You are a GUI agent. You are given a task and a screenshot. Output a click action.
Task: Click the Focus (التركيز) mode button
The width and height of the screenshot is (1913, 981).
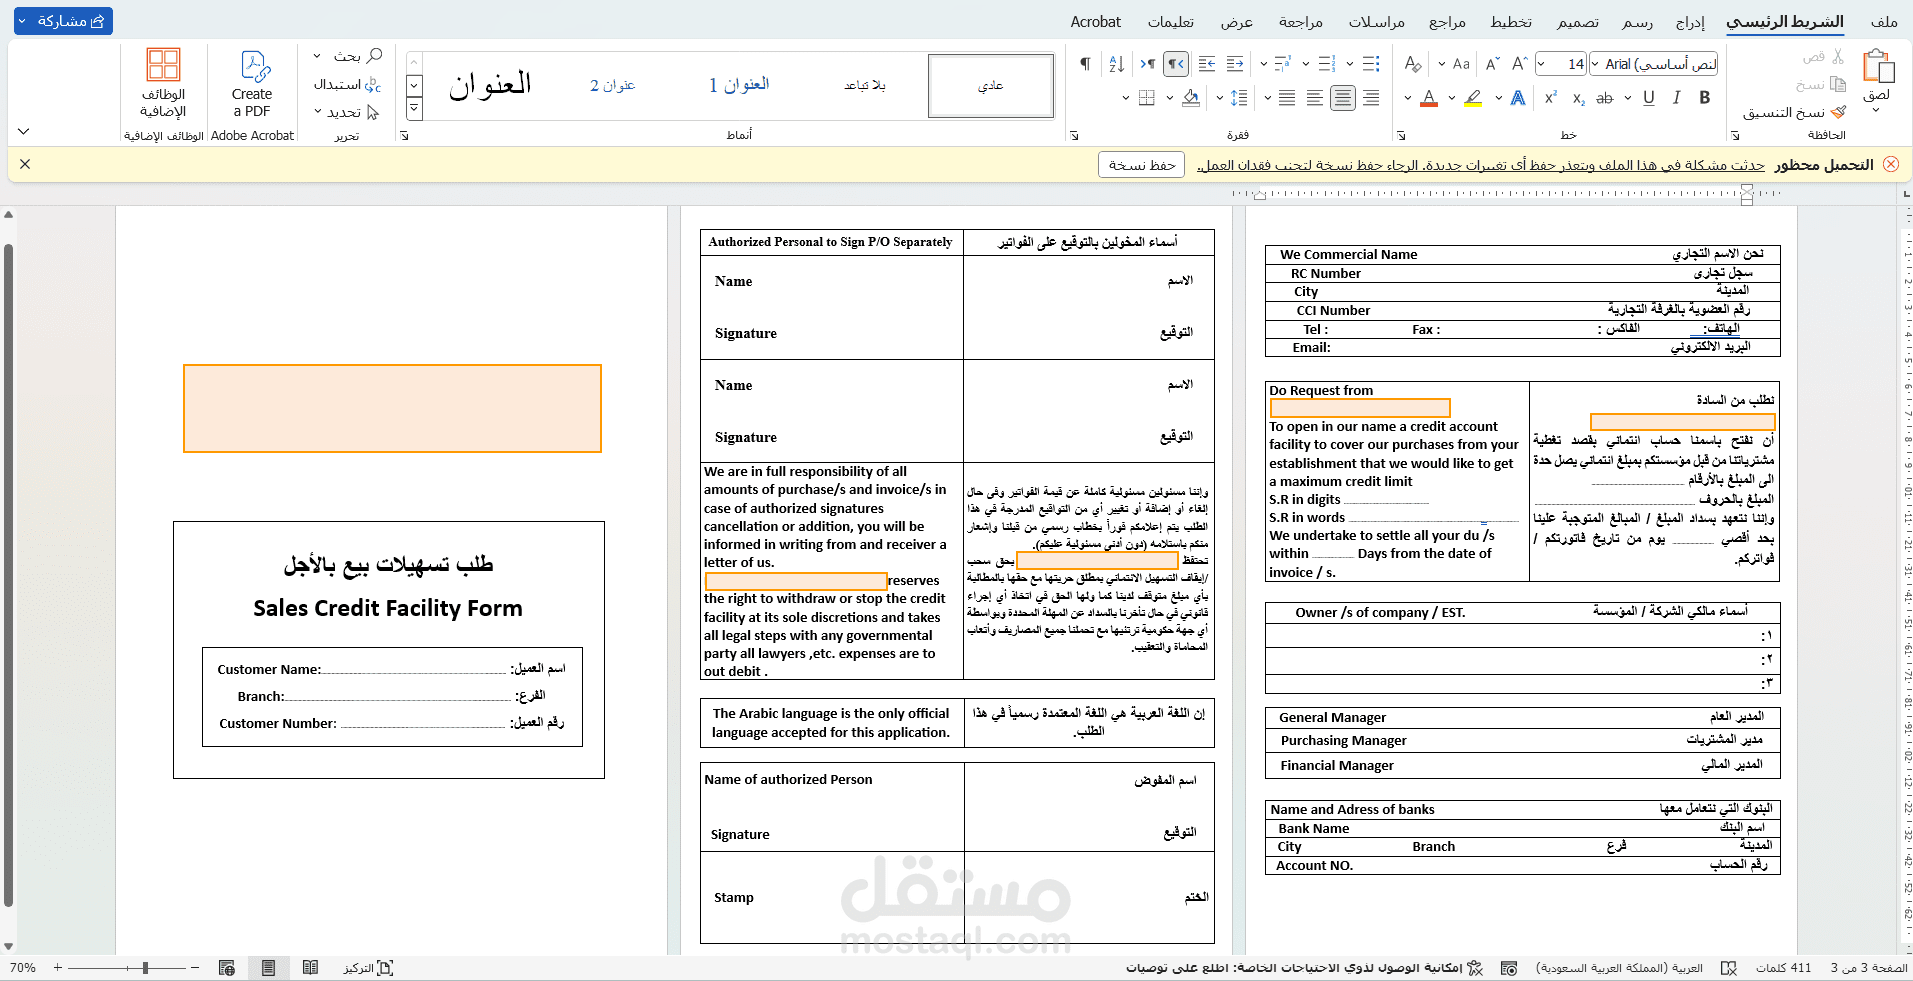(x=368, y=968)
